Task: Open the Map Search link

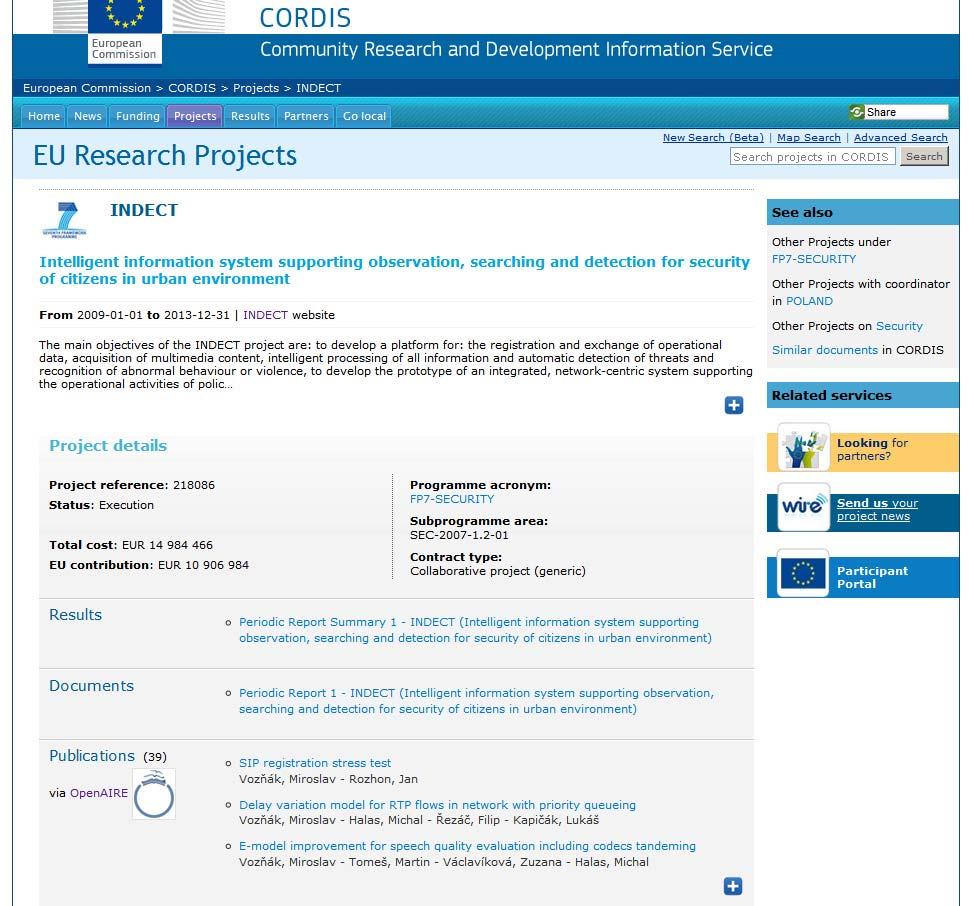Action: [x=808, y=138]
